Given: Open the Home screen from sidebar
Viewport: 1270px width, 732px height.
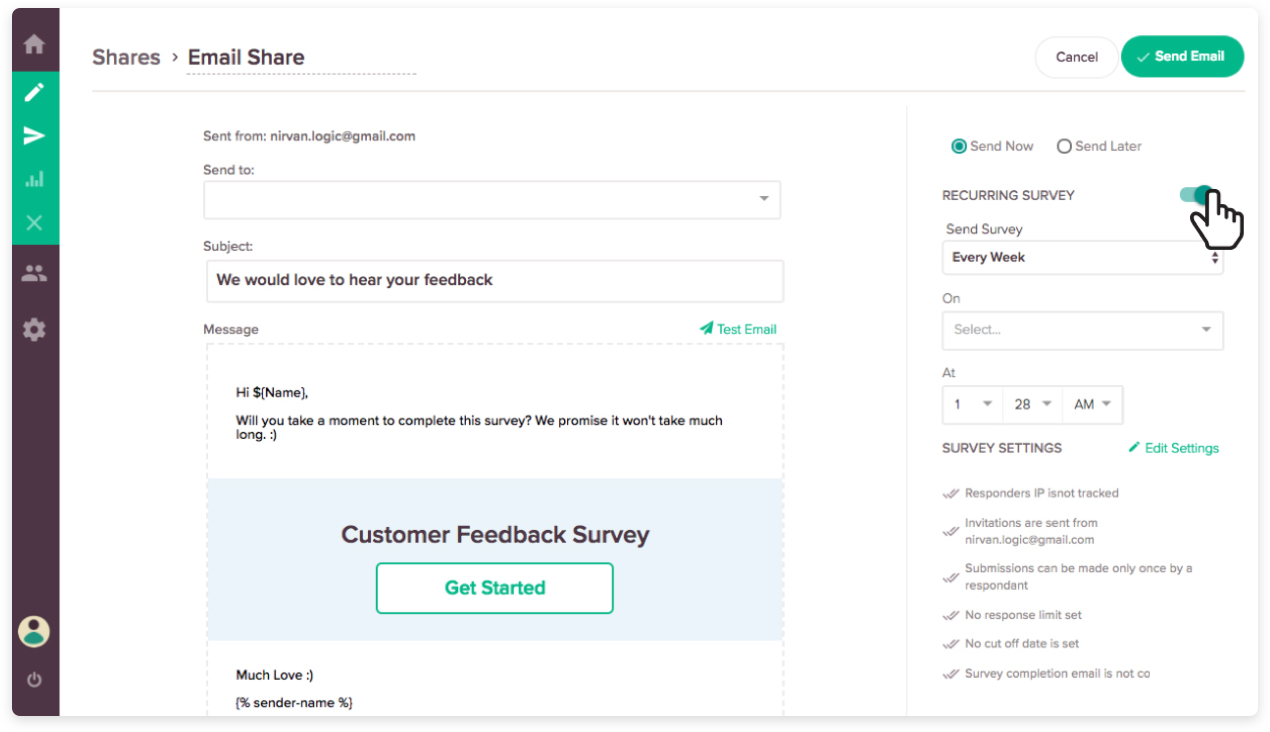Looking at the screenshot, I should click(x=34, y=44).
